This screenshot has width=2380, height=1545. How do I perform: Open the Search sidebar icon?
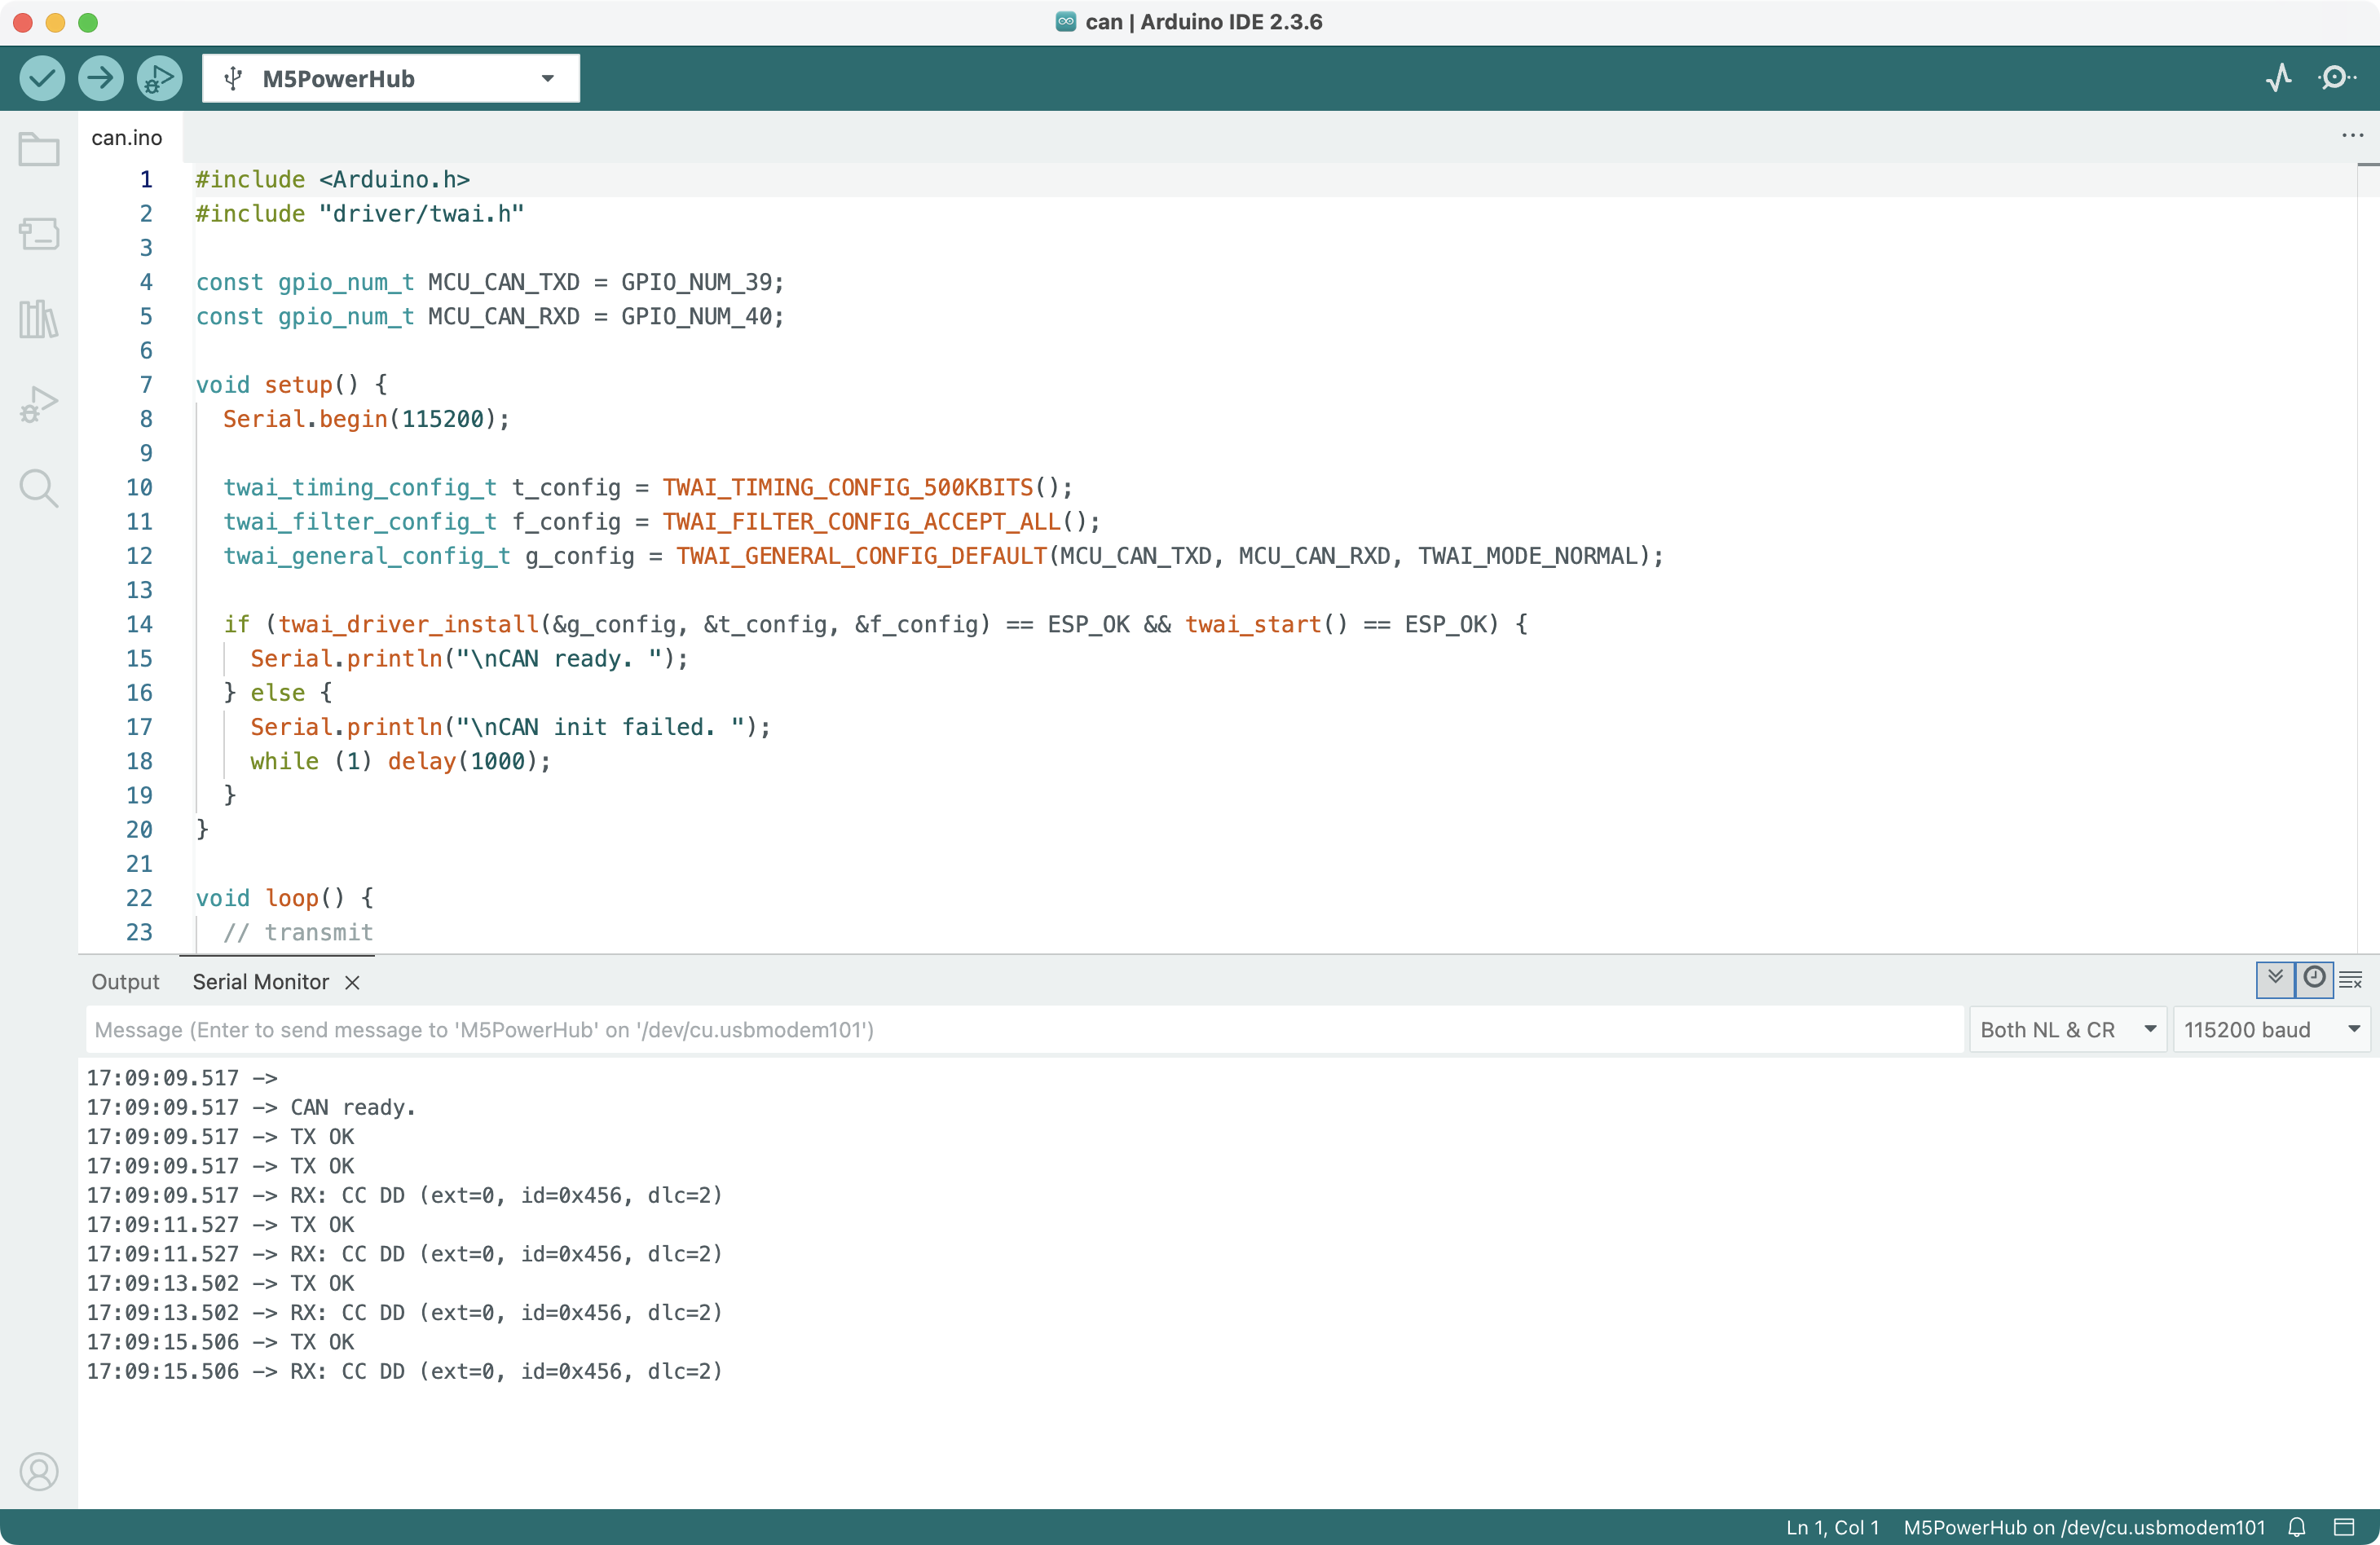(x=39, y=488)
